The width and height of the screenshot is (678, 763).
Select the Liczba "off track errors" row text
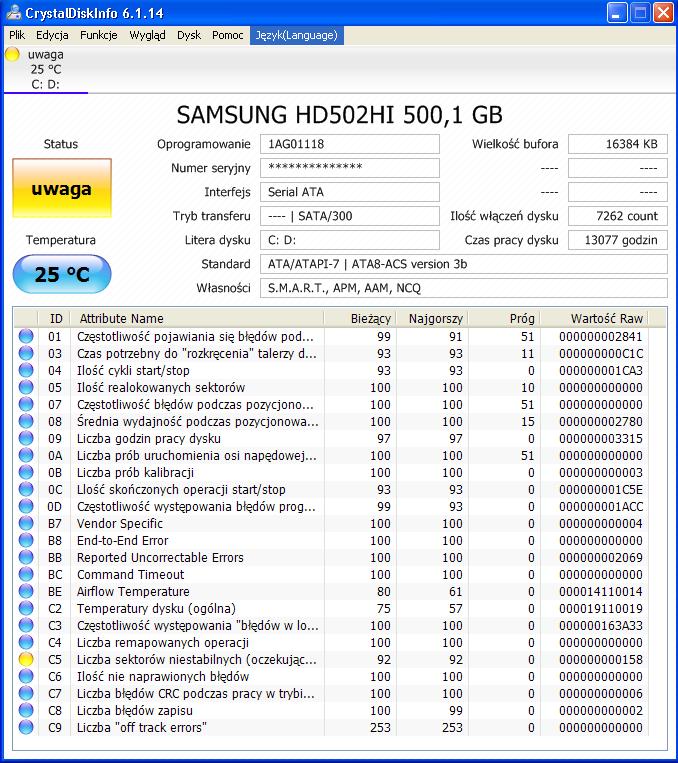(142, 727)
